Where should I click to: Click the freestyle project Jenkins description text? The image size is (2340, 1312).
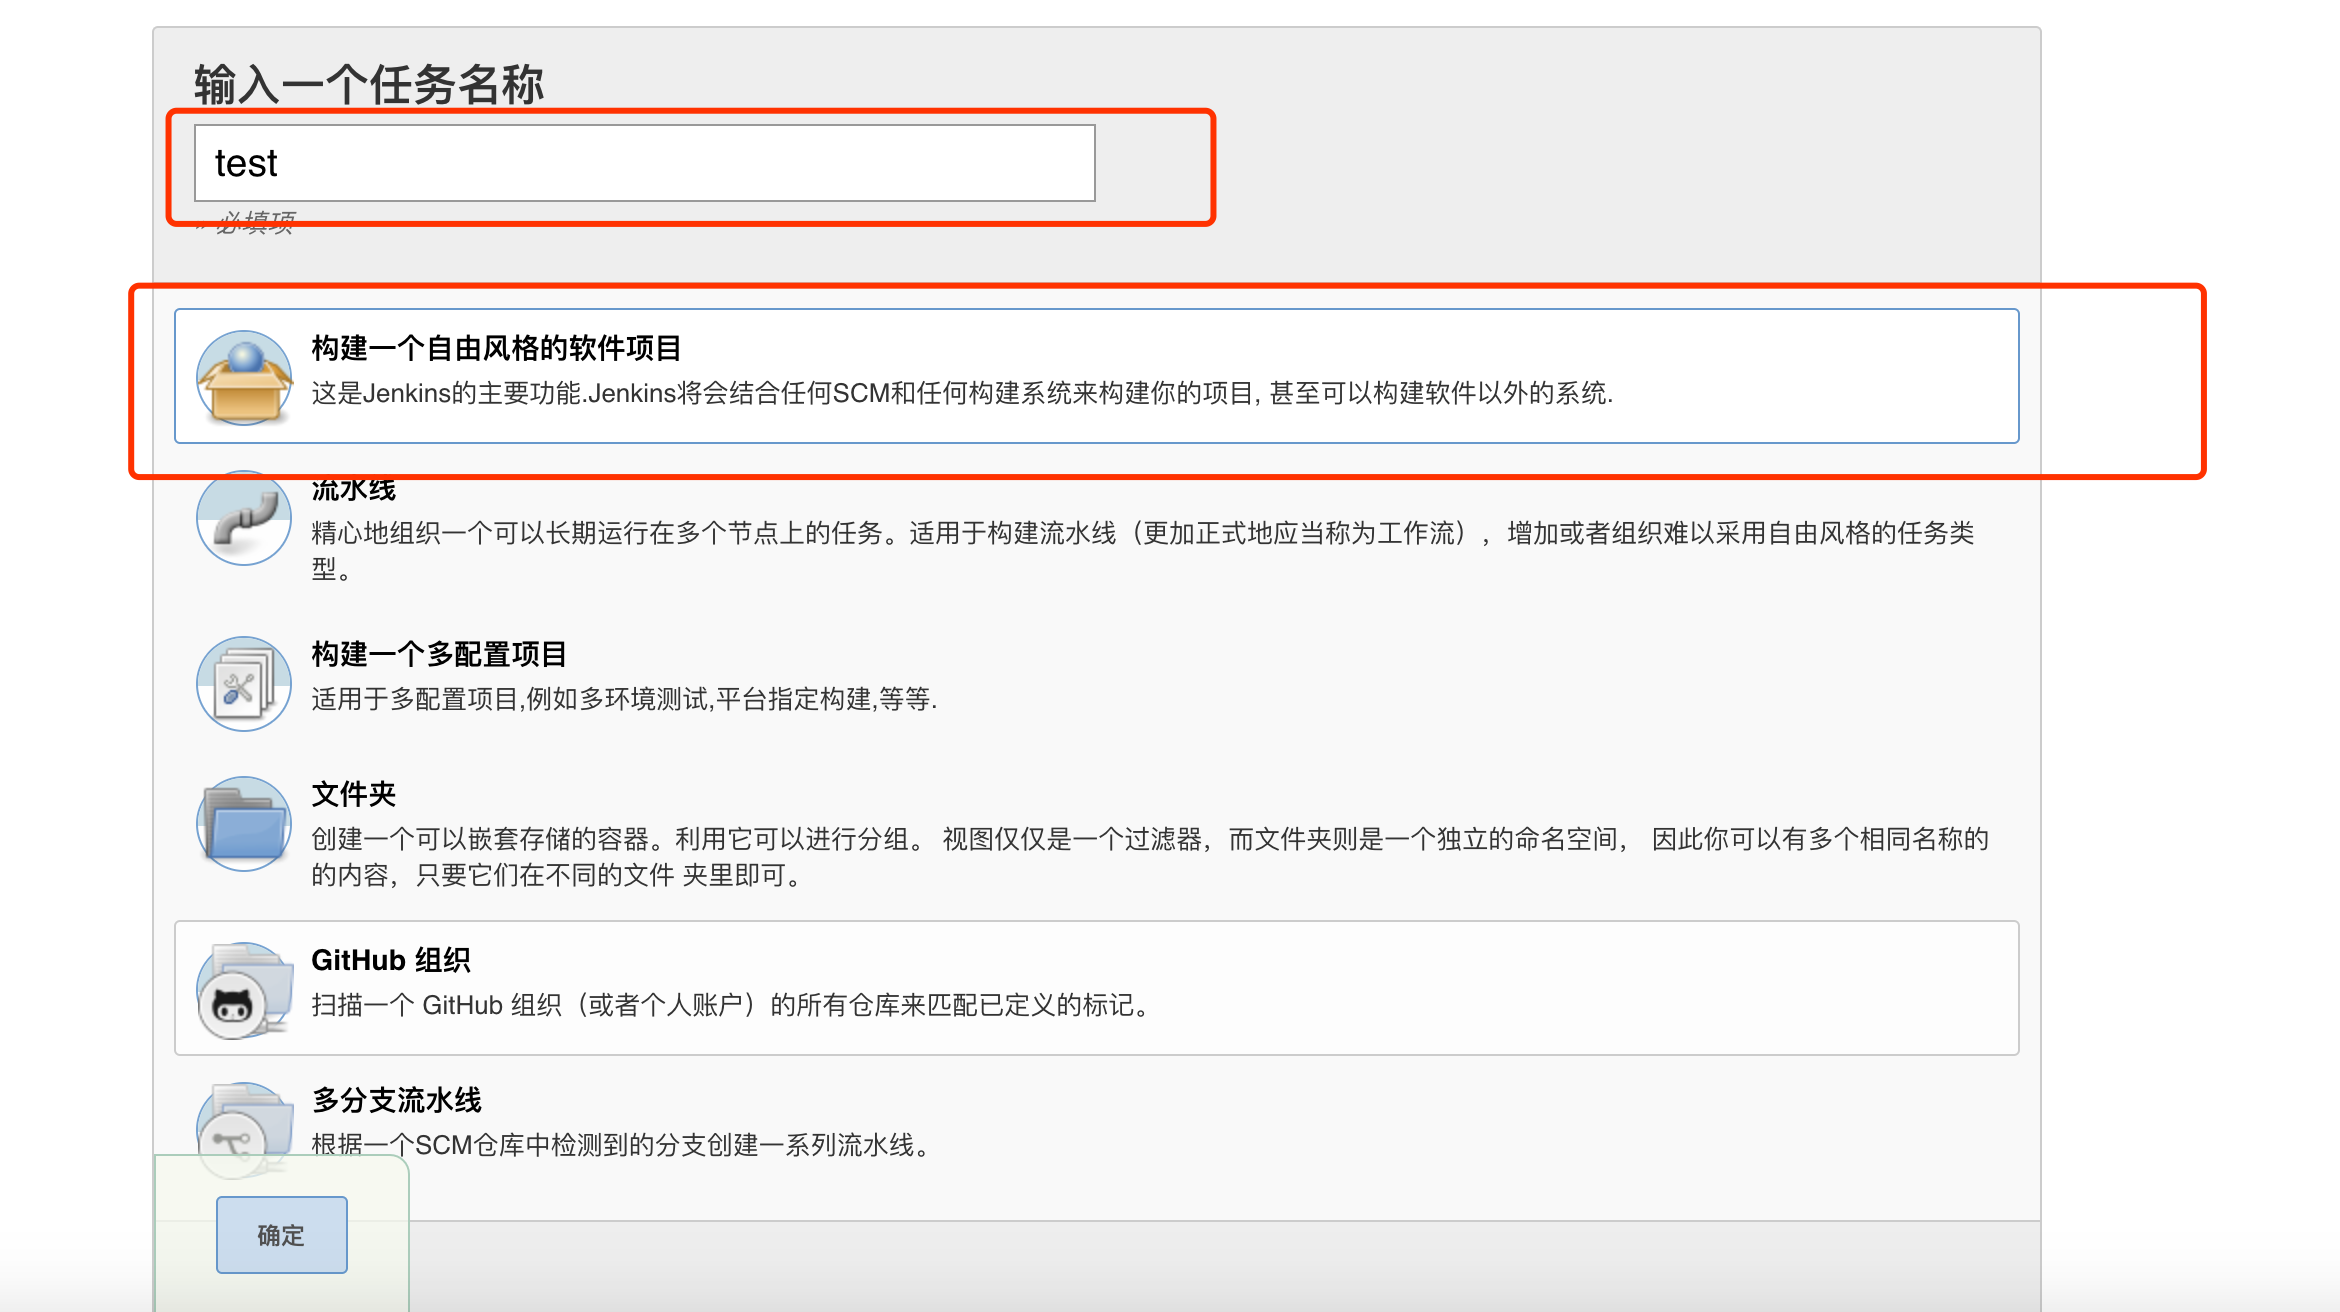coord(962,393)
